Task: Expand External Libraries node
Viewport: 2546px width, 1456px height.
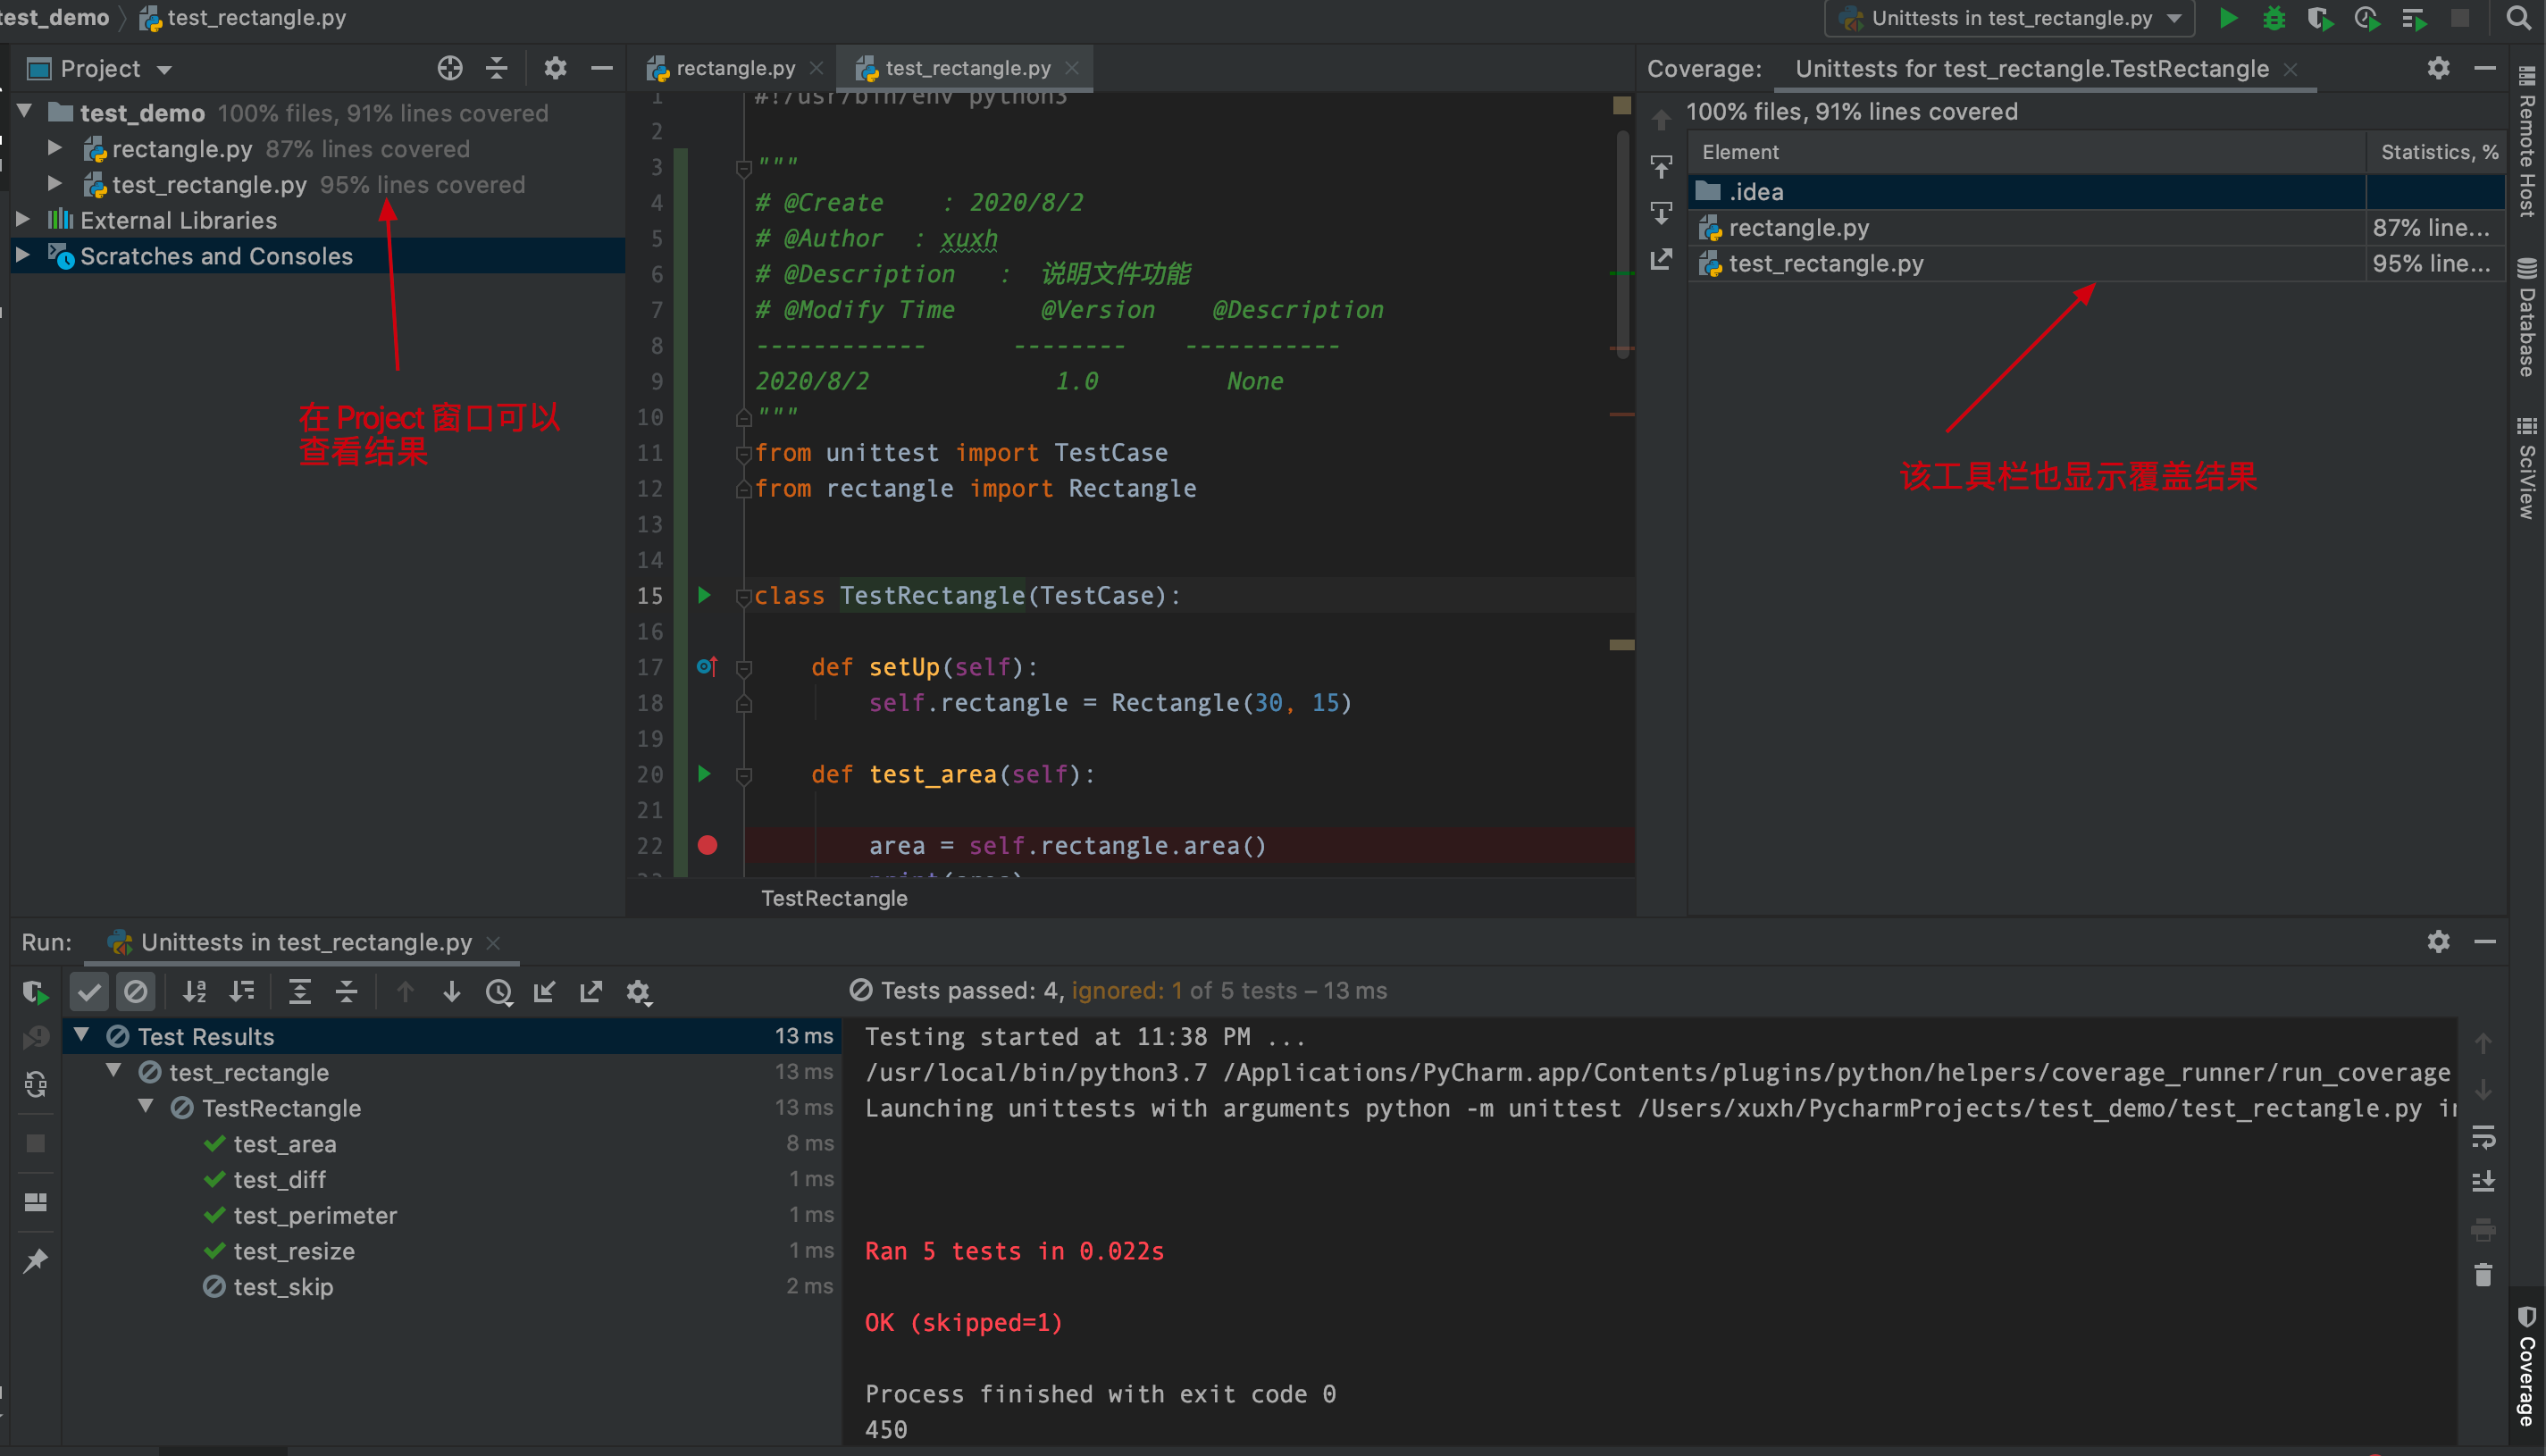Action: [23, 219]
